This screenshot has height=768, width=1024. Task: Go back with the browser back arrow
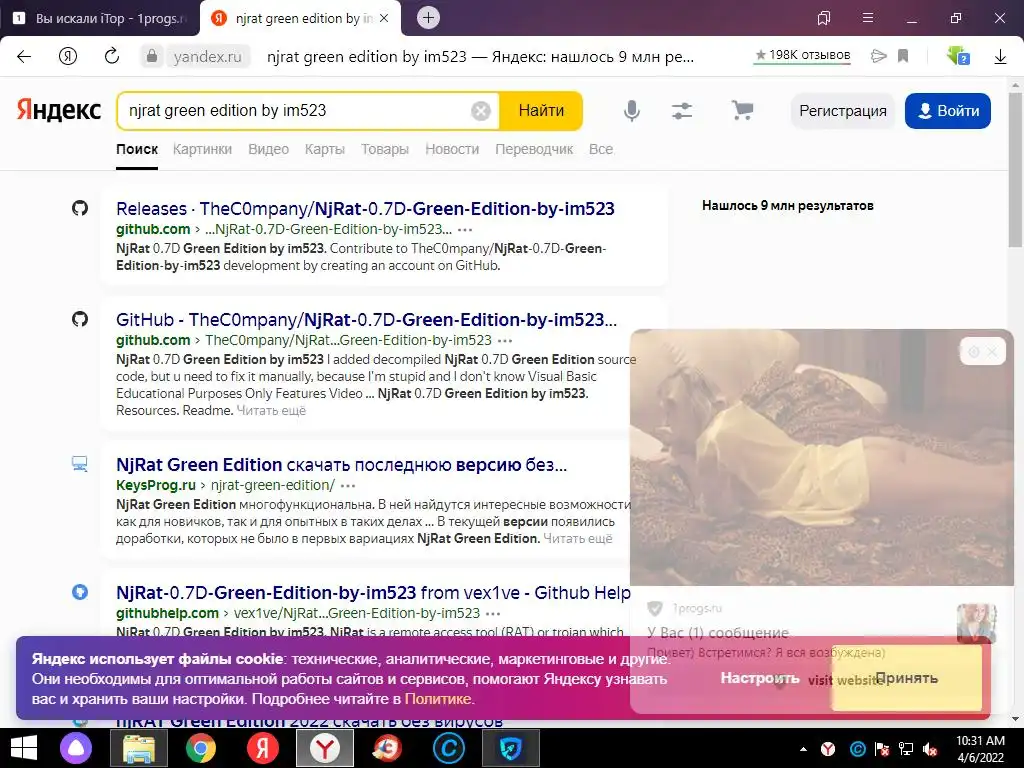(24, 56)
